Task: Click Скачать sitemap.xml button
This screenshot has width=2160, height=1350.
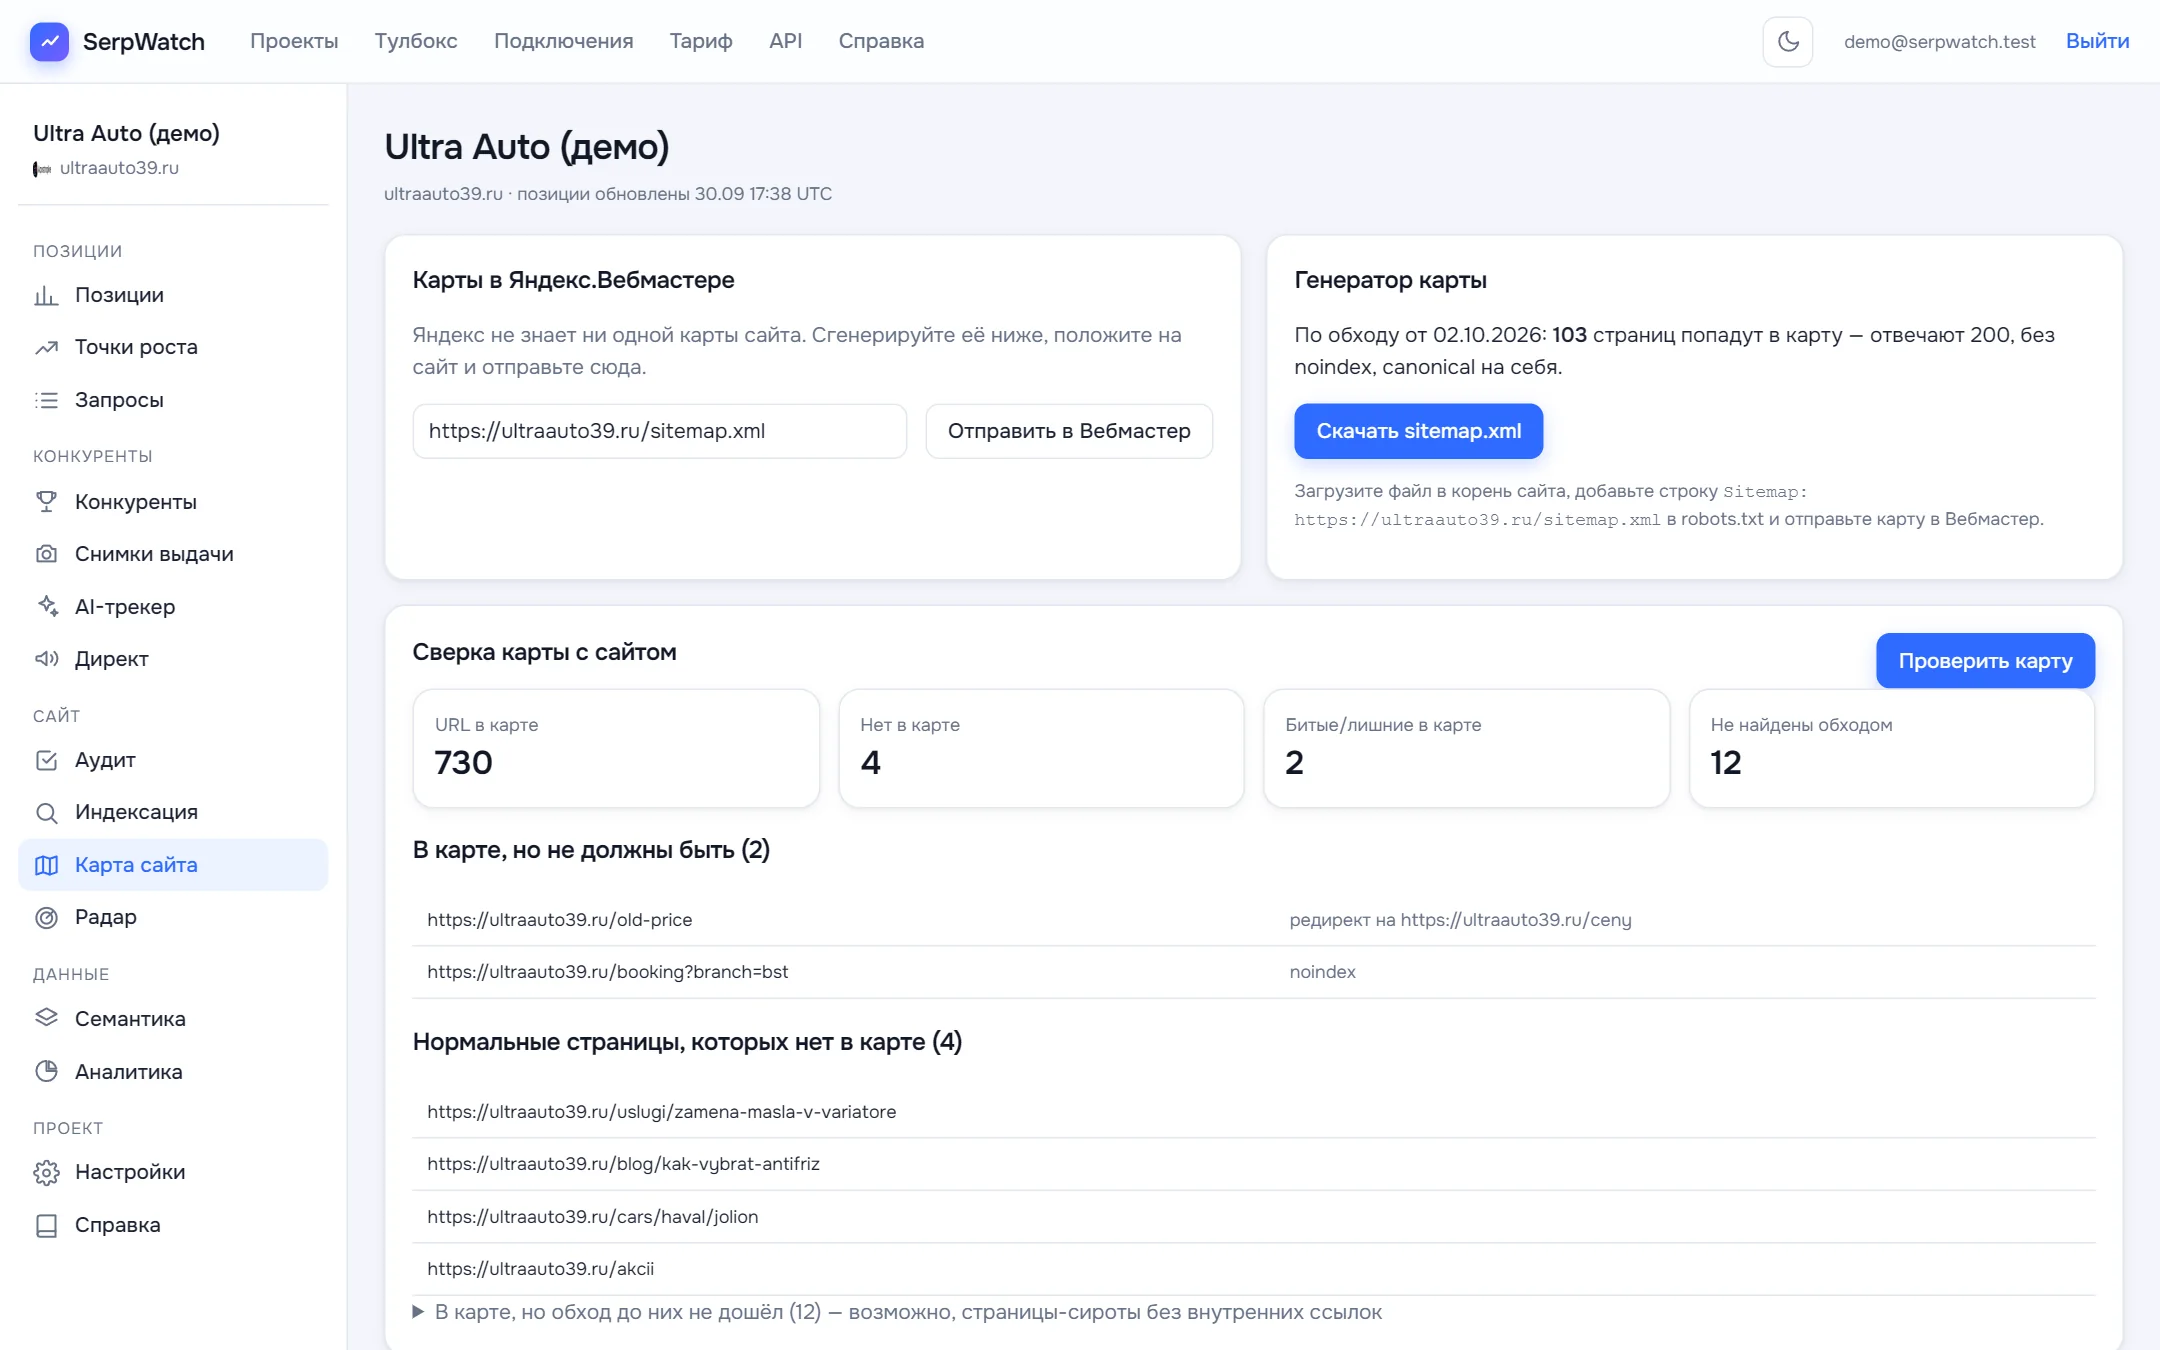Action: pyautogui.click(x=1418, y=431)
